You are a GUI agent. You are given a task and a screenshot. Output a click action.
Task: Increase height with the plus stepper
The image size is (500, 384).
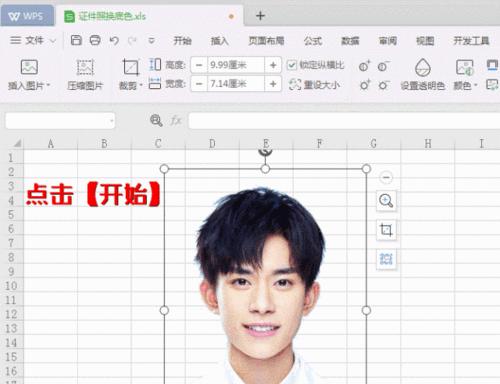point(273,65)
